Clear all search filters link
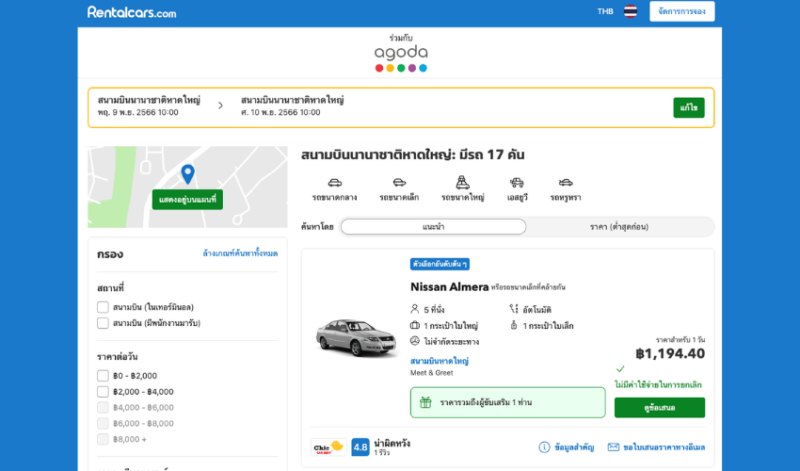The height and width of the screenshot is (471, 800). point(240,254)
